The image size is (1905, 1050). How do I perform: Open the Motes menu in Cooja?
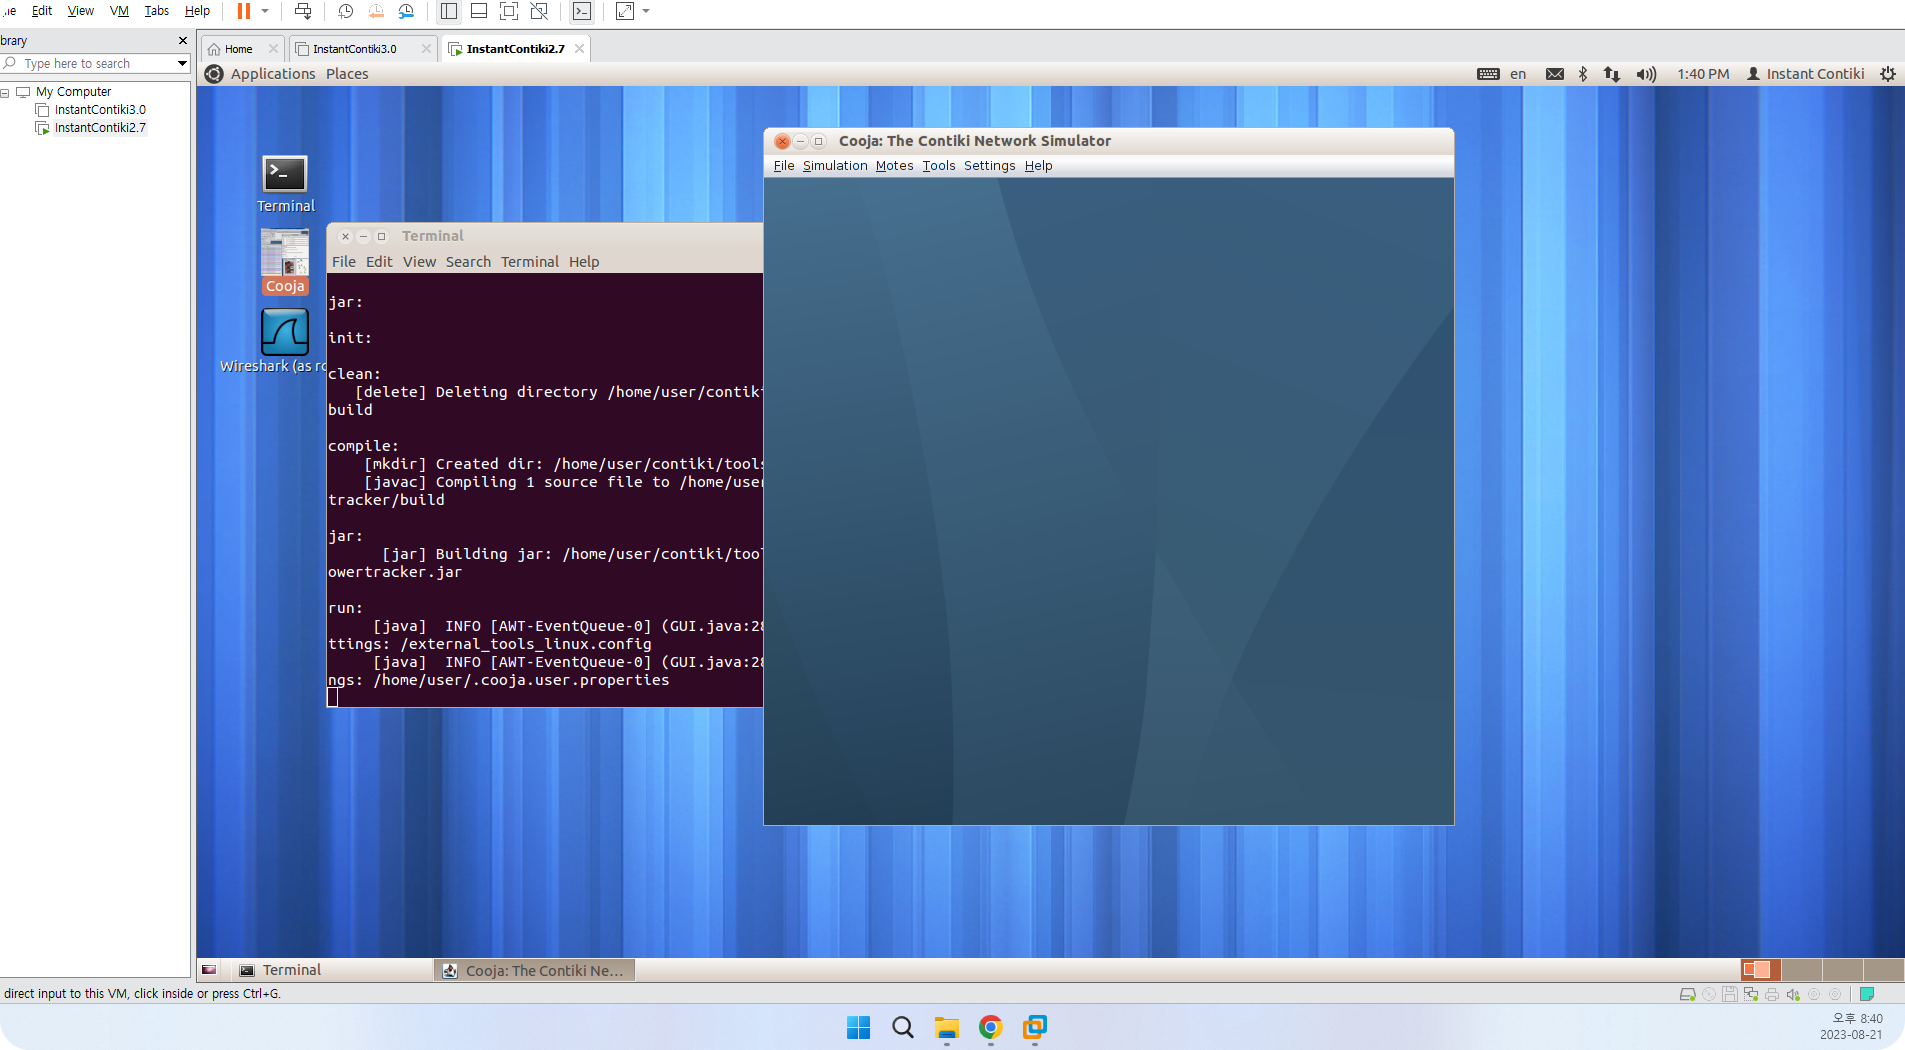point(895,166)
